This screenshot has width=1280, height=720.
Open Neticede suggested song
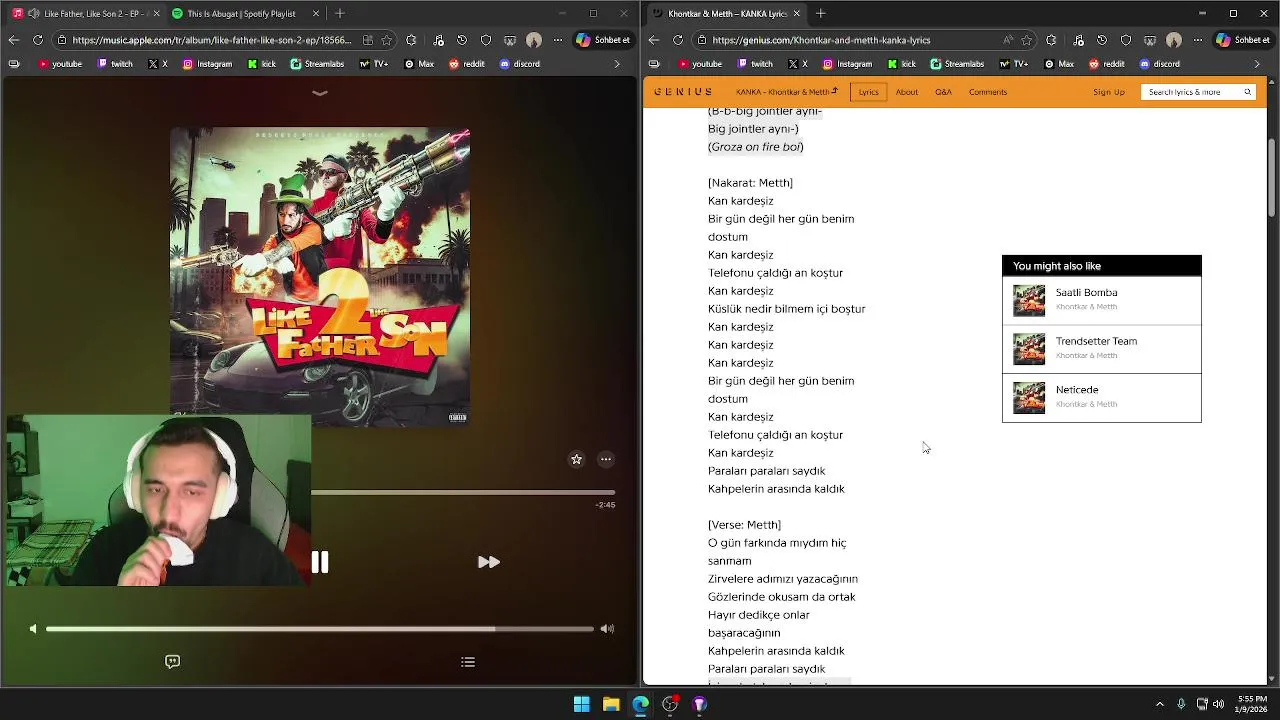point(1101,397)
